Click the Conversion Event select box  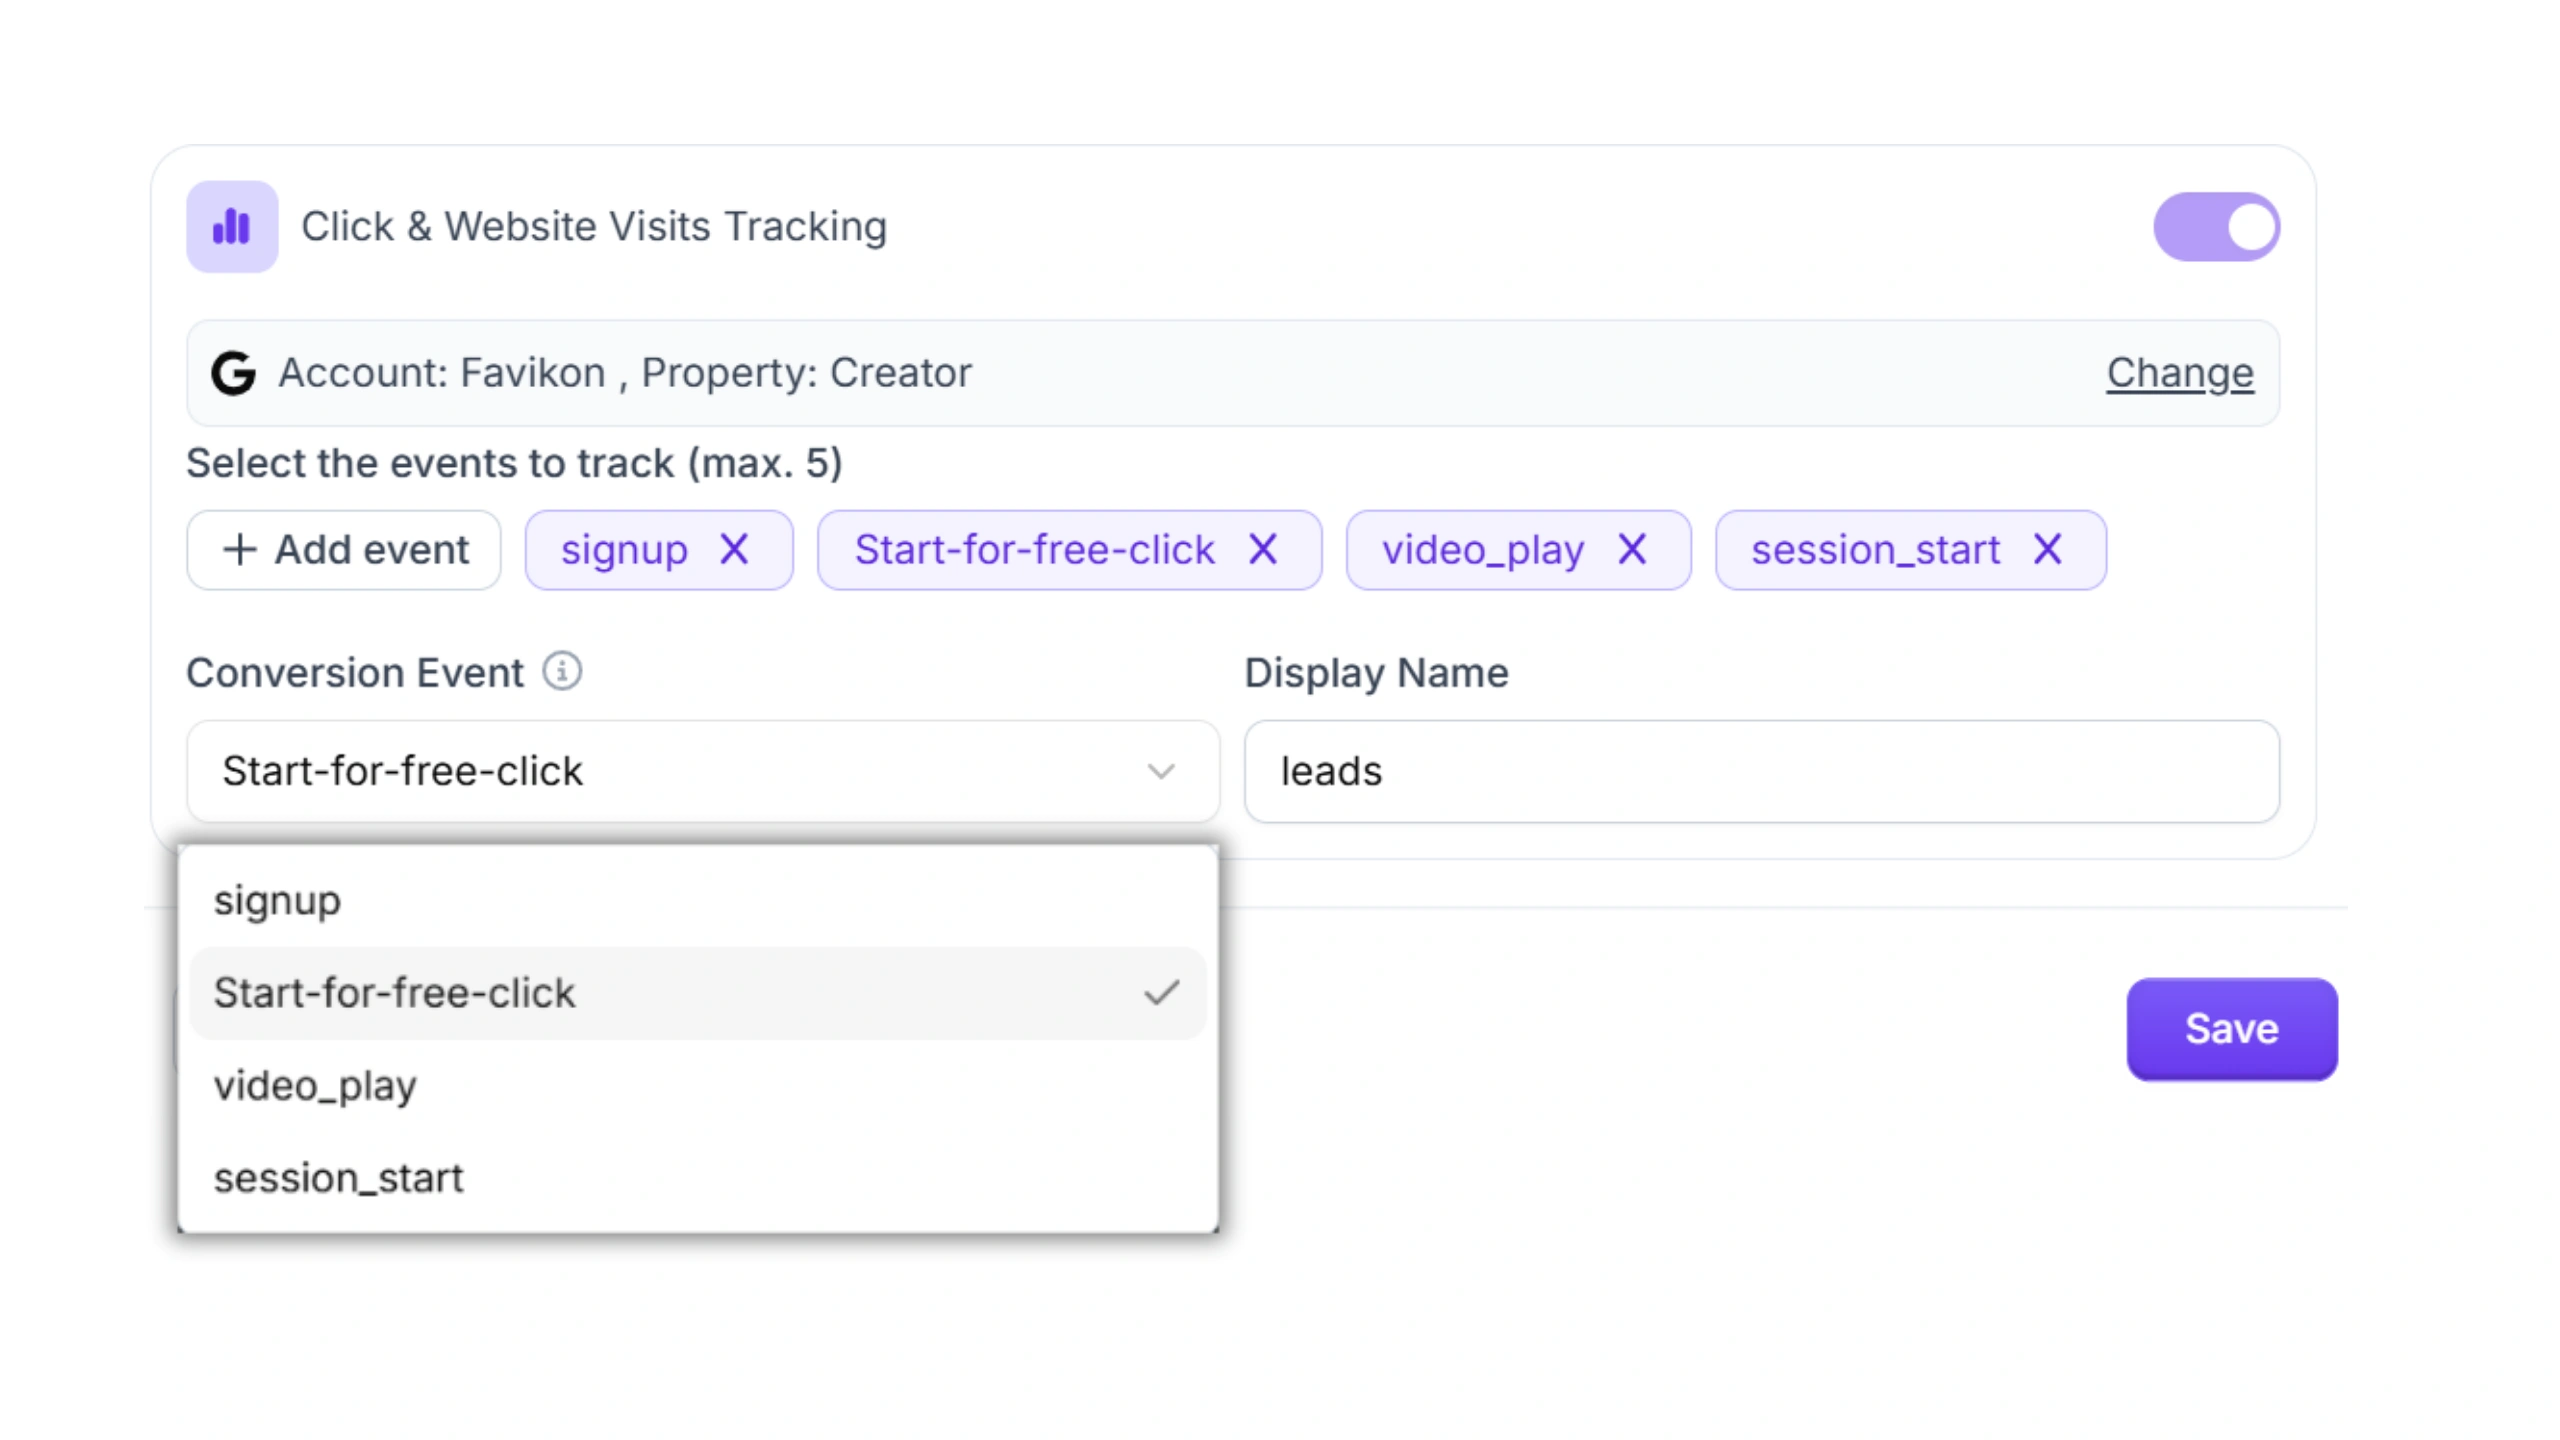click(680, 771)
